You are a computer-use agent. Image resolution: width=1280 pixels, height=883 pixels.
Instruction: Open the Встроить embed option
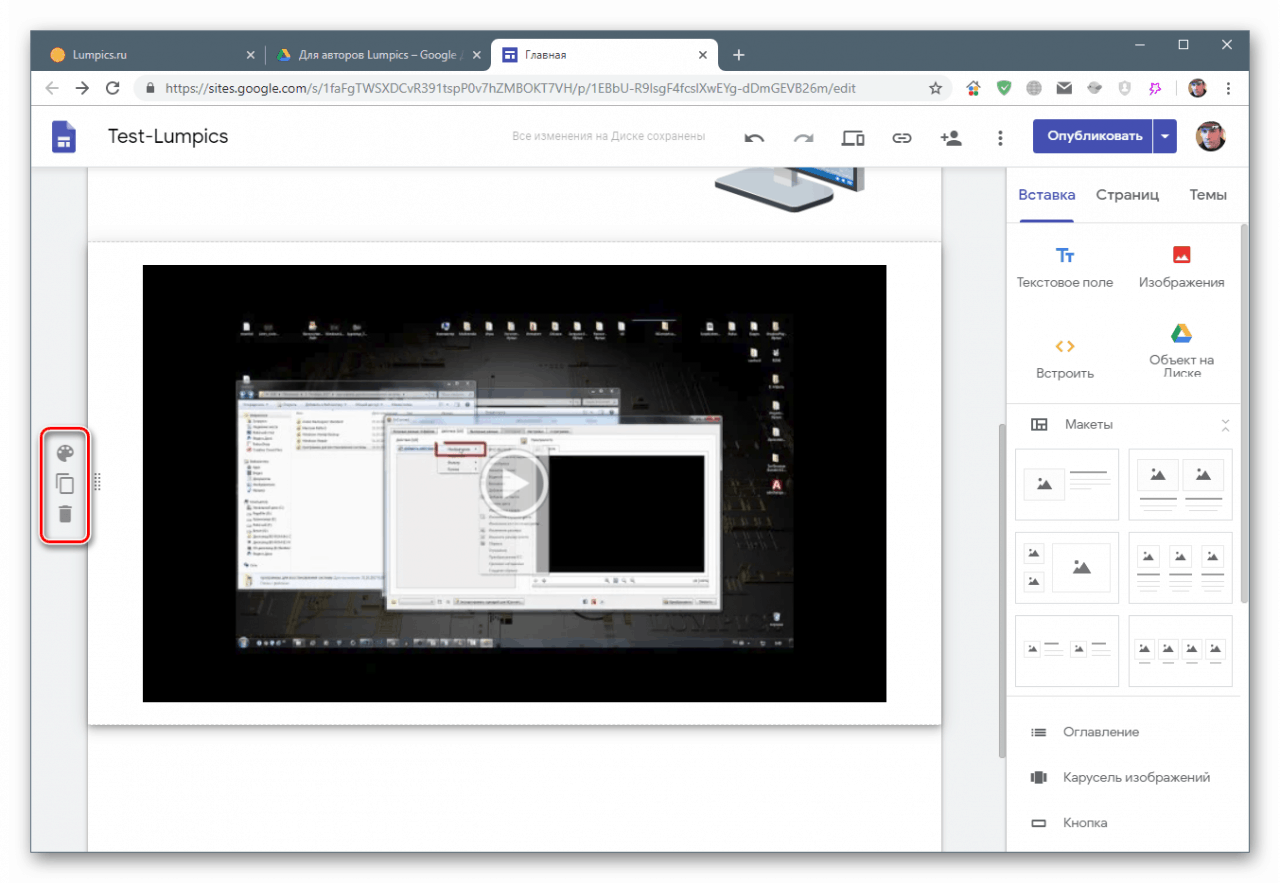pos(1065,358)
